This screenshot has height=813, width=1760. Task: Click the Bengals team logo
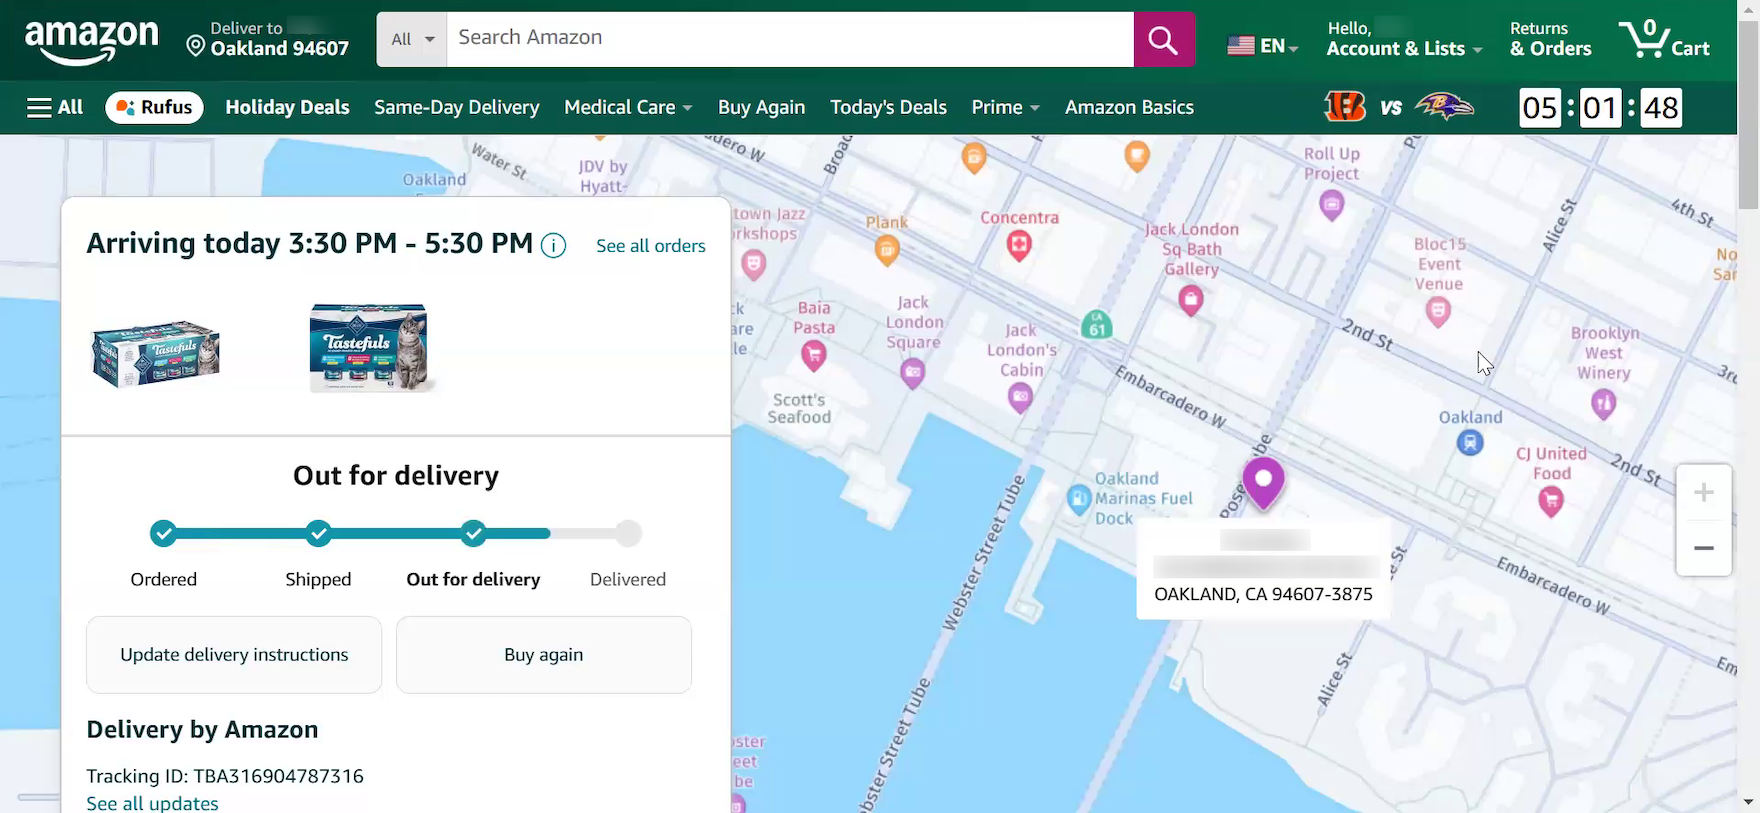click(1344, 106)
